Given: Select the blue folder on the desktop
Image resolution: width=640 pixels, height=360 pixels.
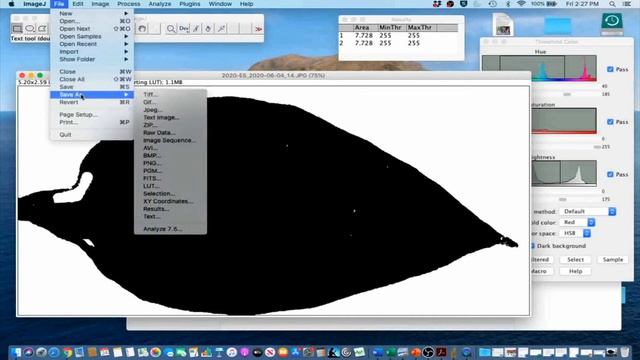Looking at the screenshot, I should tap(558, 25).
